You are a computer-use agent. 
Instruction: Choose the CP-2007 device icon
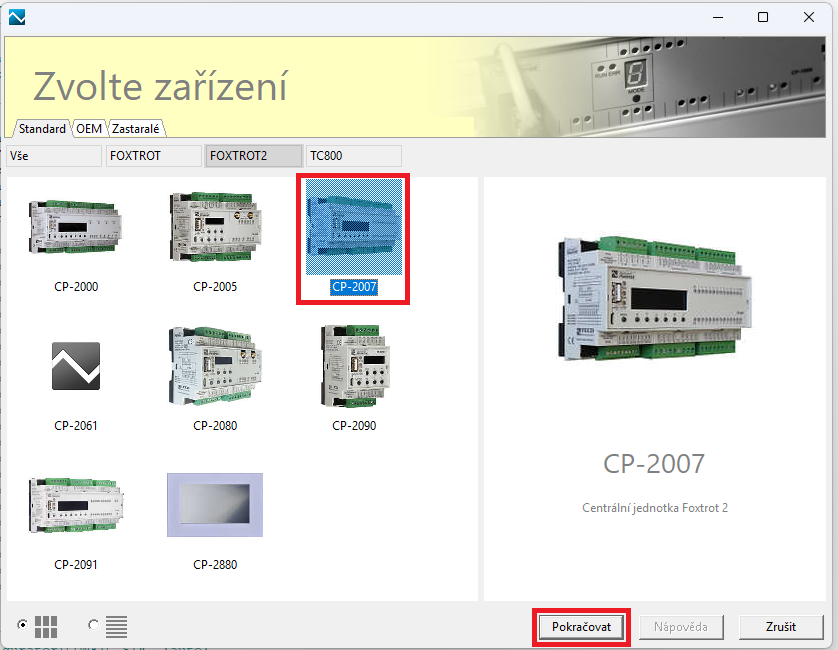pyautogui.click(x=353, y=228)
